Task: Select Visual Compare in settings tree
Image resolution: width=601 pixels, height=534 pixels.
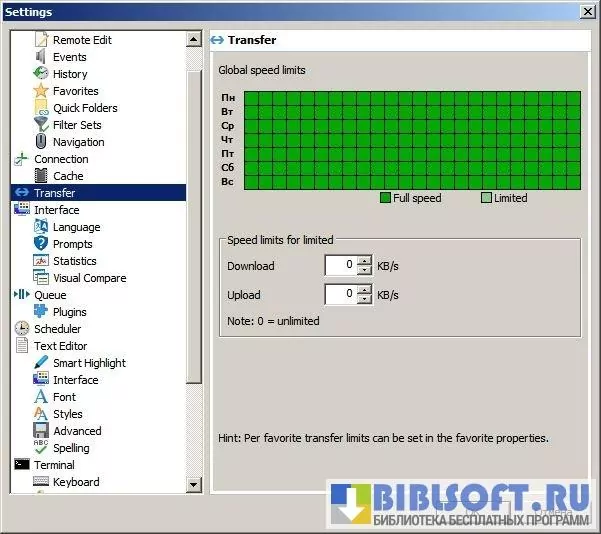Action: click(89, 278)
